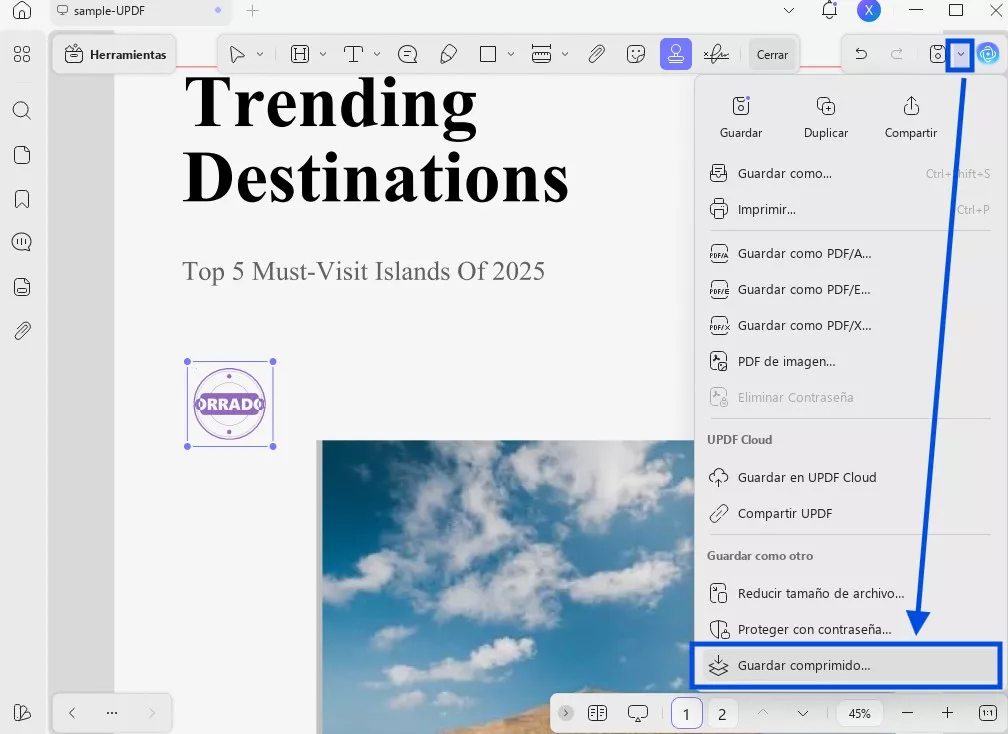Click the Herramientas button
Image resolution: width=1008 pixels, height=734 pixels.
tap(115, 55)
